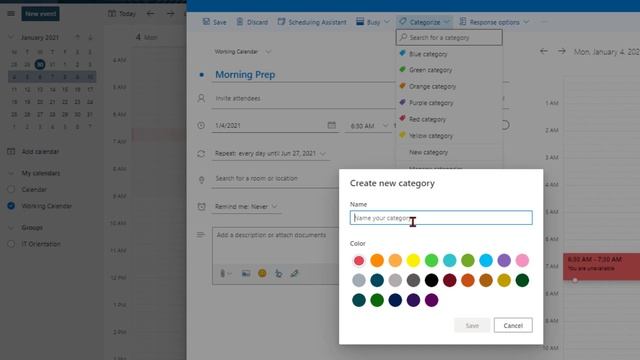Open the Response options dropdown
640x360 pixels.
494,22
